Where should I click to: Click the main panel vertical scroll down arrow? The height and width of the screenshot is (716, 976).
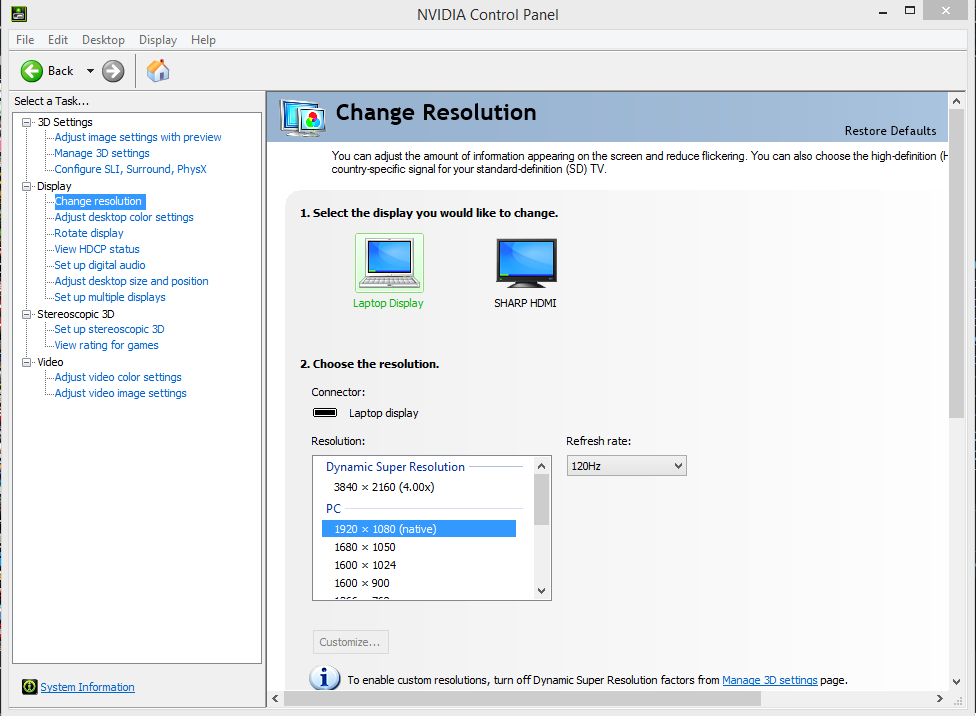(956, 682)
